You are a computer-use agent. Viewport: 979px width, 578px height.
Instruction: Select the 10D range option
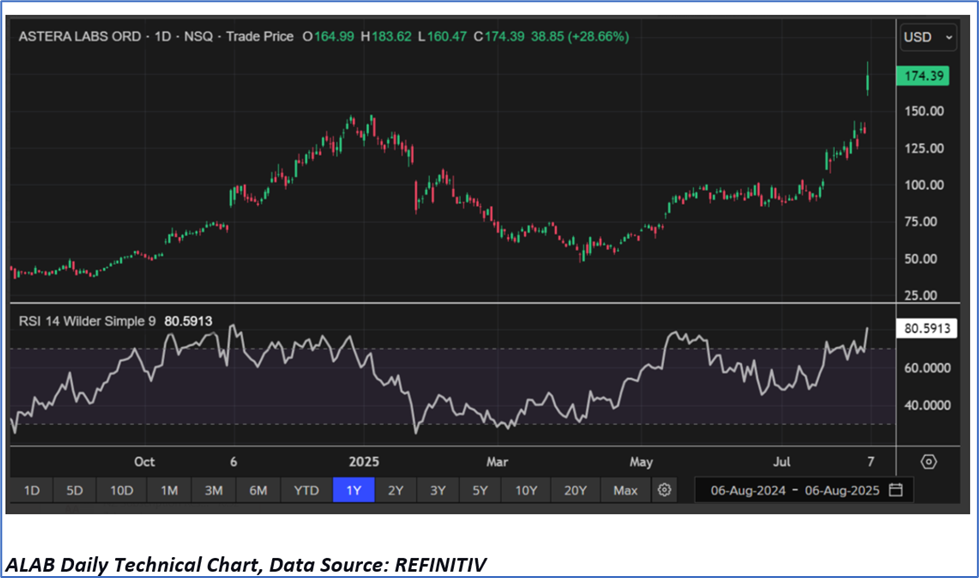tap(122, 490)
